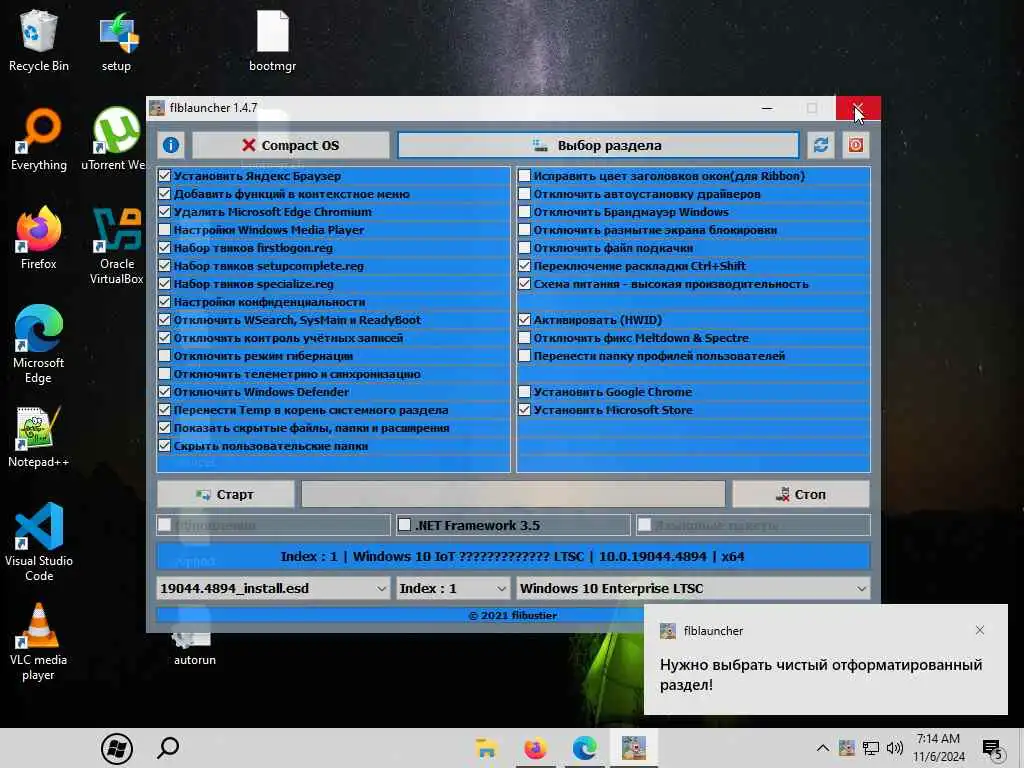Screen dimensions: 1024x768
Task: Expand the Index : 1 dropdown
Action: pyautogui.click(x=453, y=588)
